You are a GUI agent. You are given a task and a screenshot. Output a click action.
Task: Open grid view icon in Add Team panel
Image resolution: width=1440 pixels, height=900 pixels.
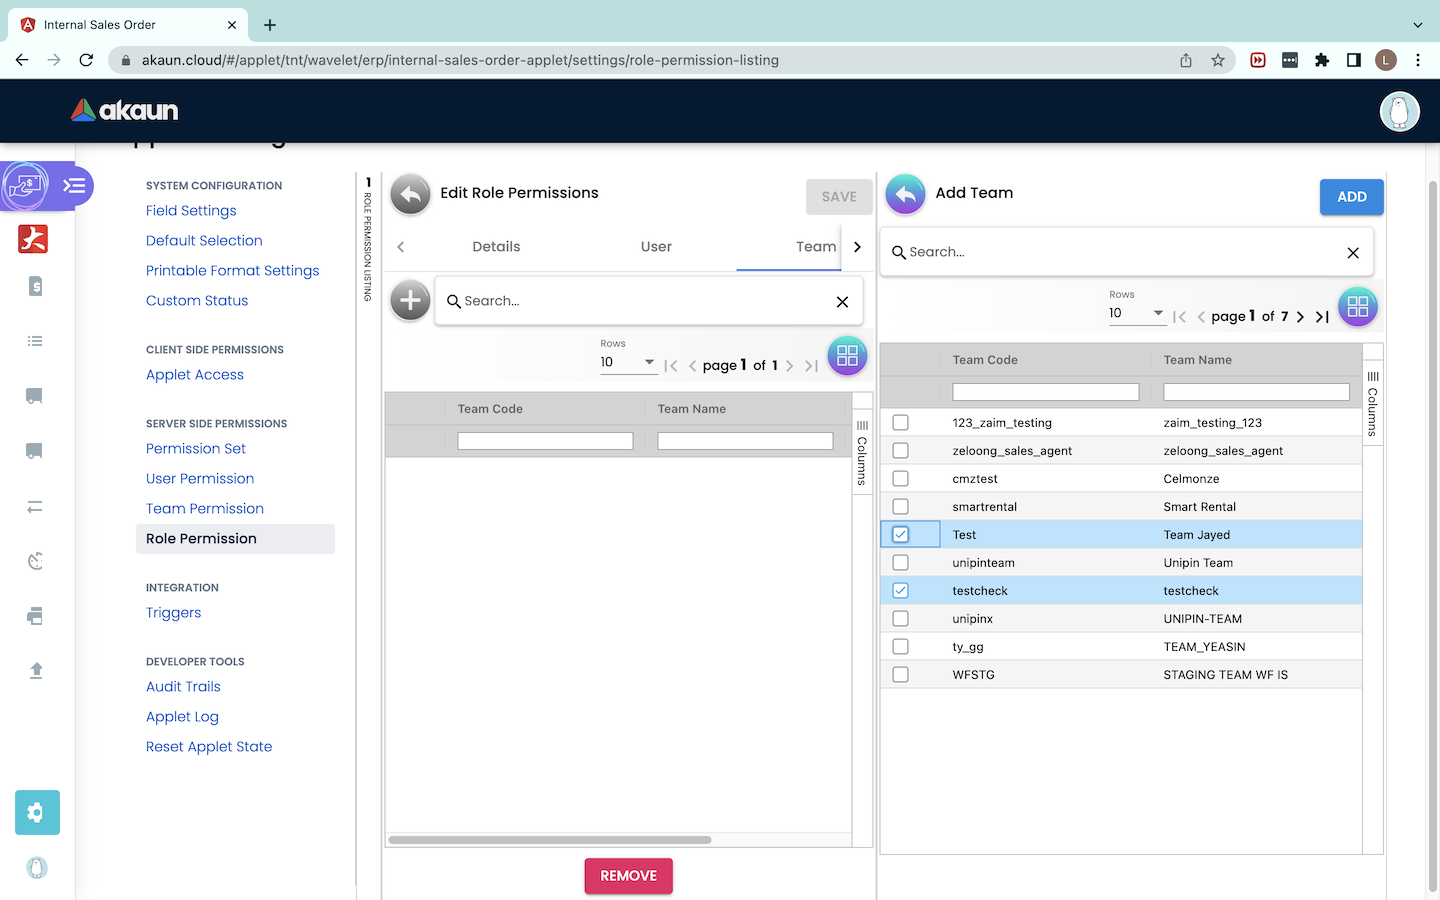point(1357,307)
